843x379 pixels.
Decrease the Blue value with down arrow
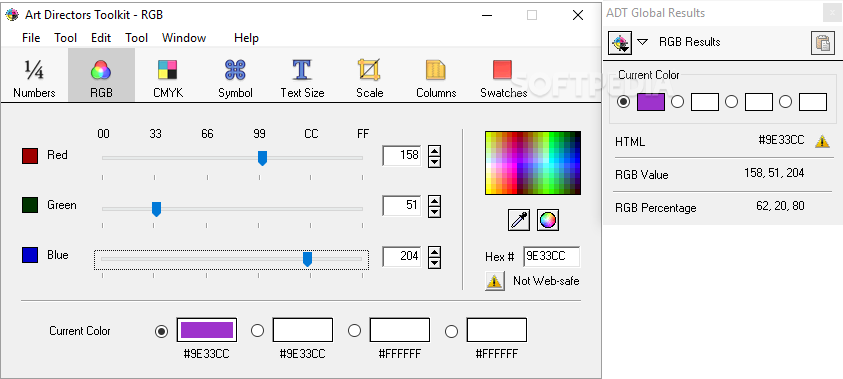434,262
